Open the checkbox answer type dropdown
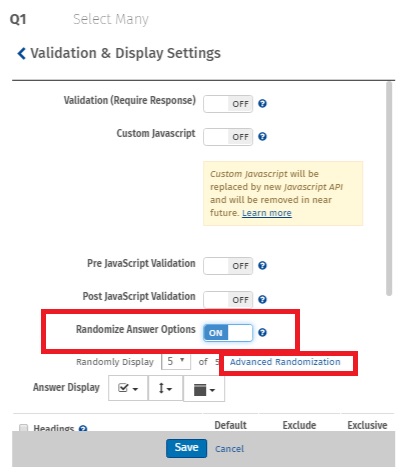This screenshot has height=475, width=403. tap(128, 388)
